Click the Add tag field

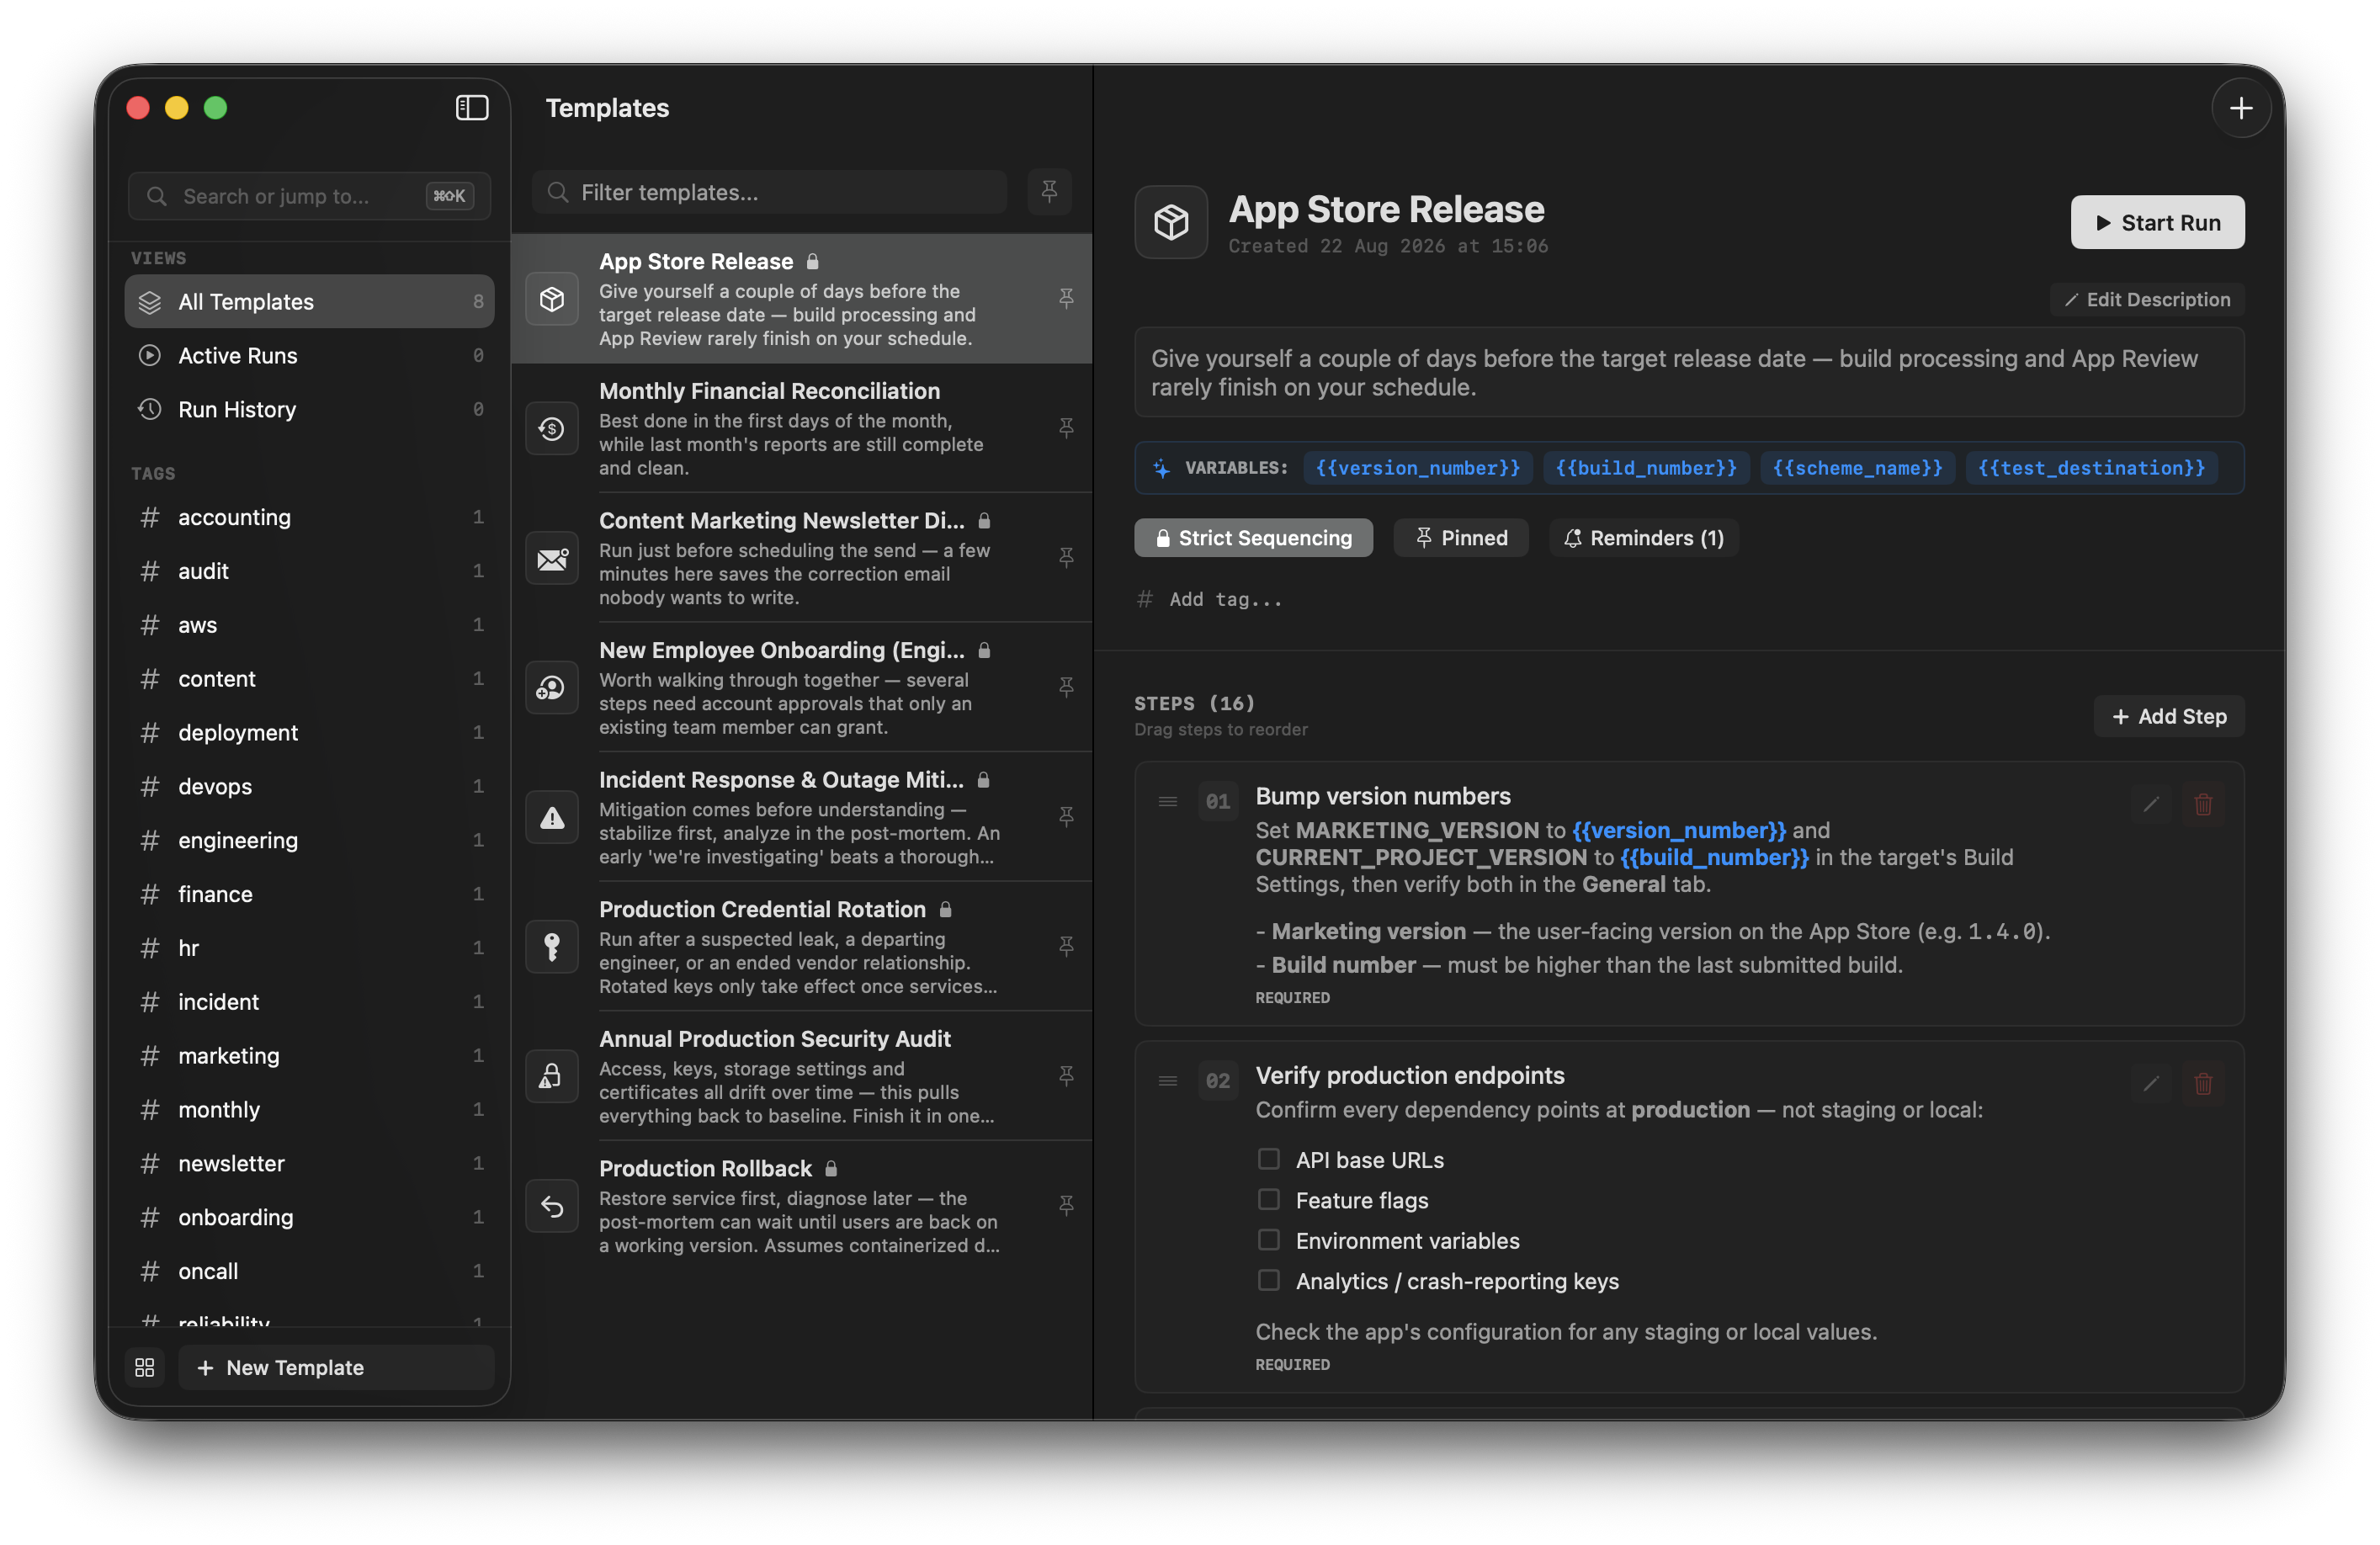pyautogui.click(x=1225, y=599)
